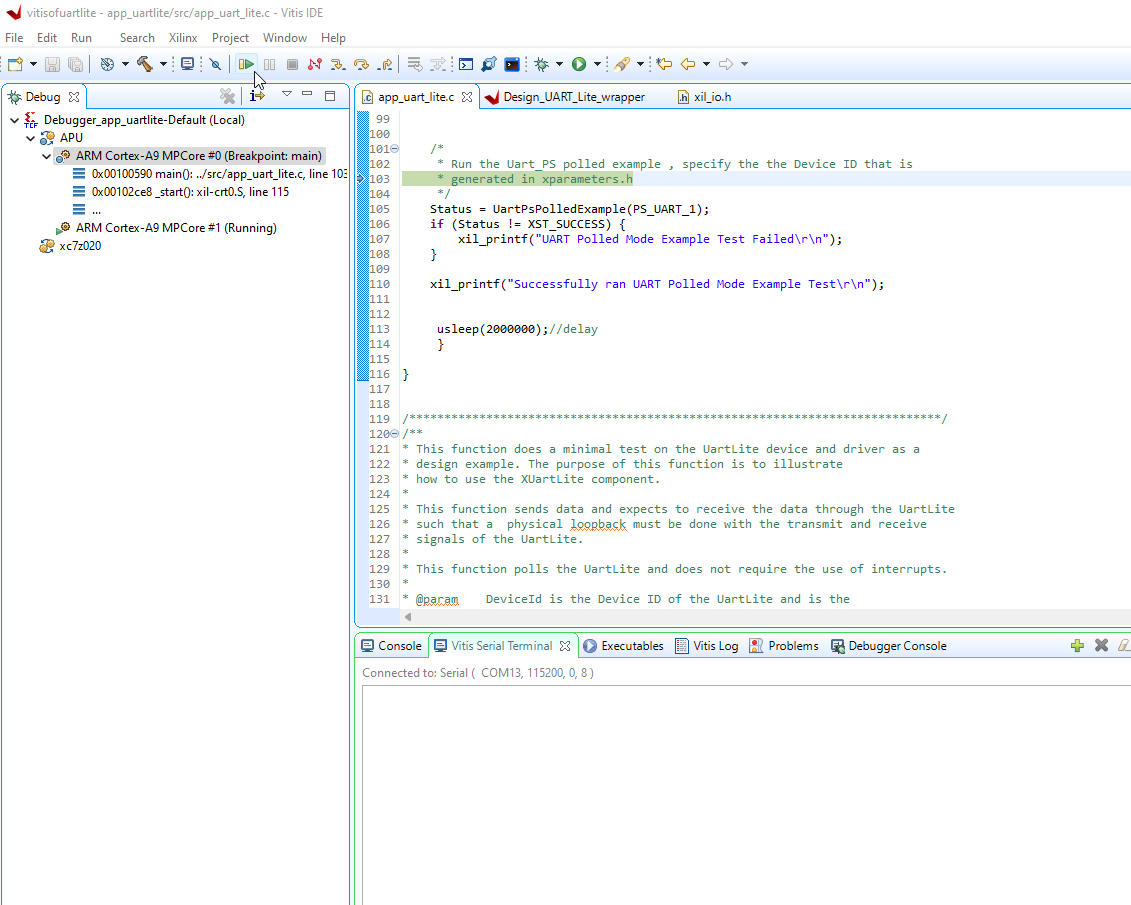Viewport: 1131px width, 905px height.
Task: Click the Skip All Breakpoints icon
Action: coord(215,64)
